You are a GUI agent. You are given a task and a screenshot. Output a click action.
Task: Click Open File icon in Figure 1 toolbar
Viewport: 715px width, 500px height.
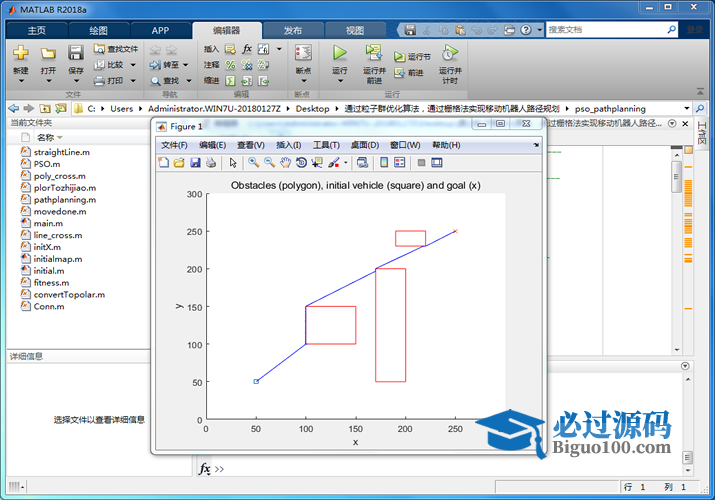(x=179, y=162)
